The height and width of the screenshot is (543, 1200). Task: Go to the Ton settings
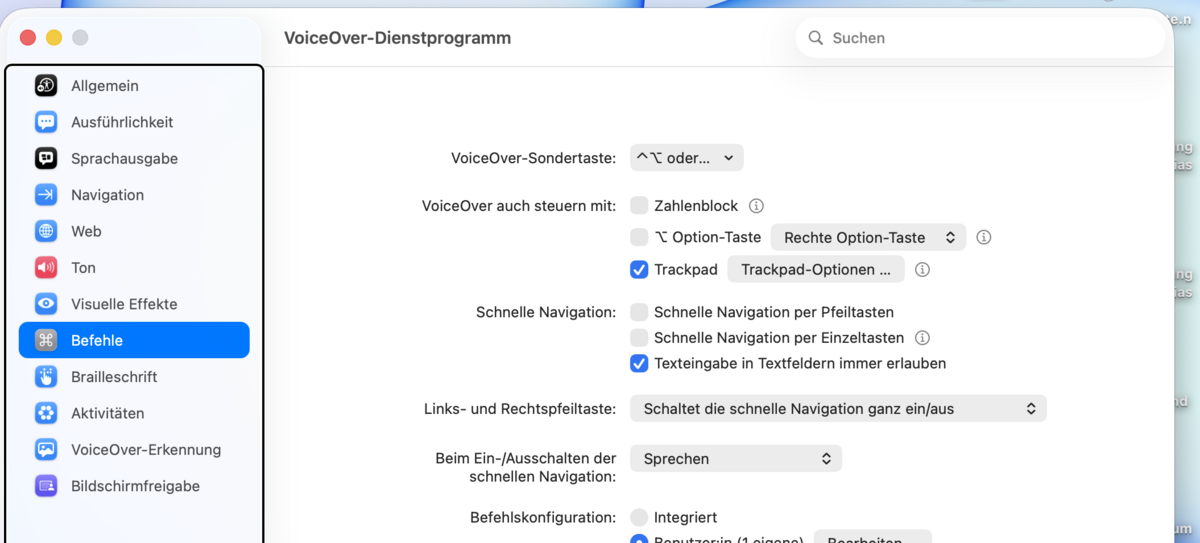tap(134, 268)
